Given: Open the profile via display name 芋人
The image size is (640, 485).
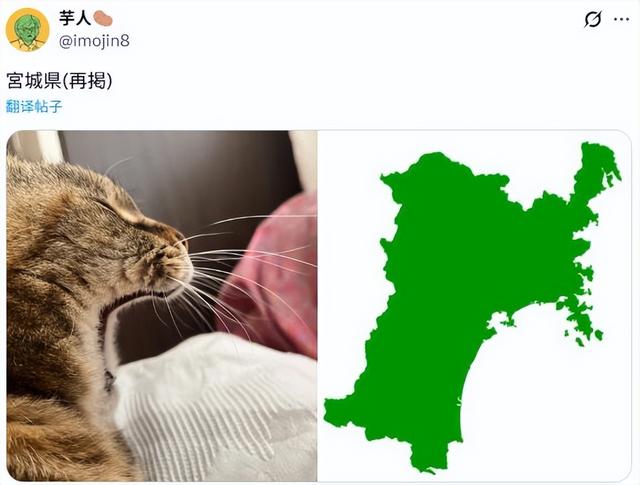Looking at the screenshot, I should coord(75,18).
